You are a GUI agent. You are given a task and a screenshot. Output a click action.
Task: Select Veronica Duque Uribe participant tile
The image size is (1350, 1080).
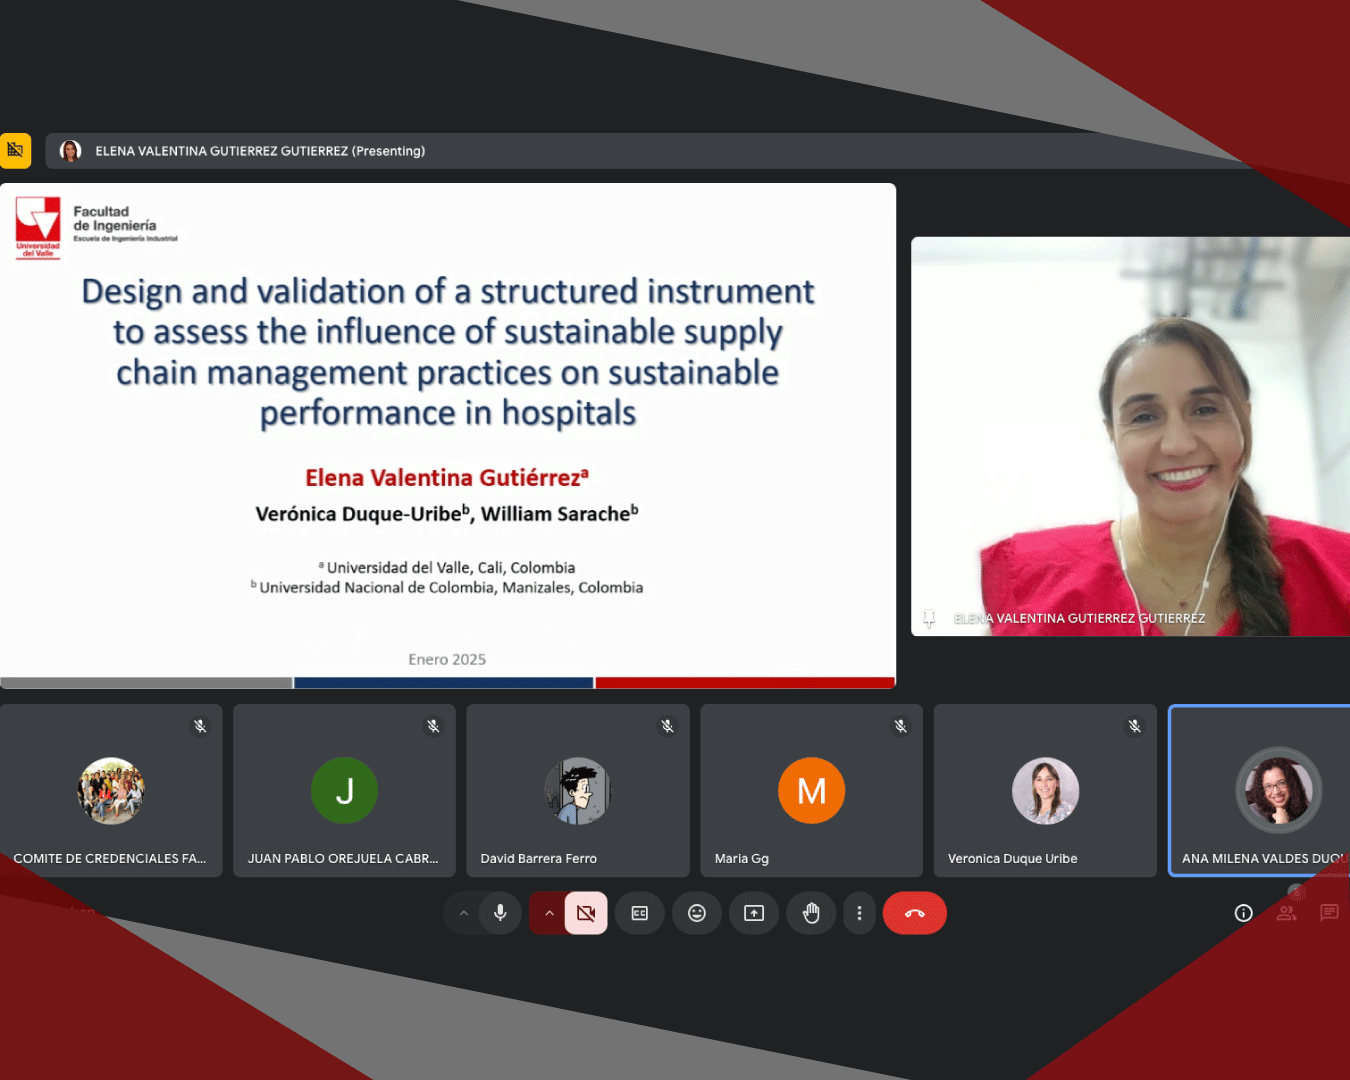[1045, 791]
